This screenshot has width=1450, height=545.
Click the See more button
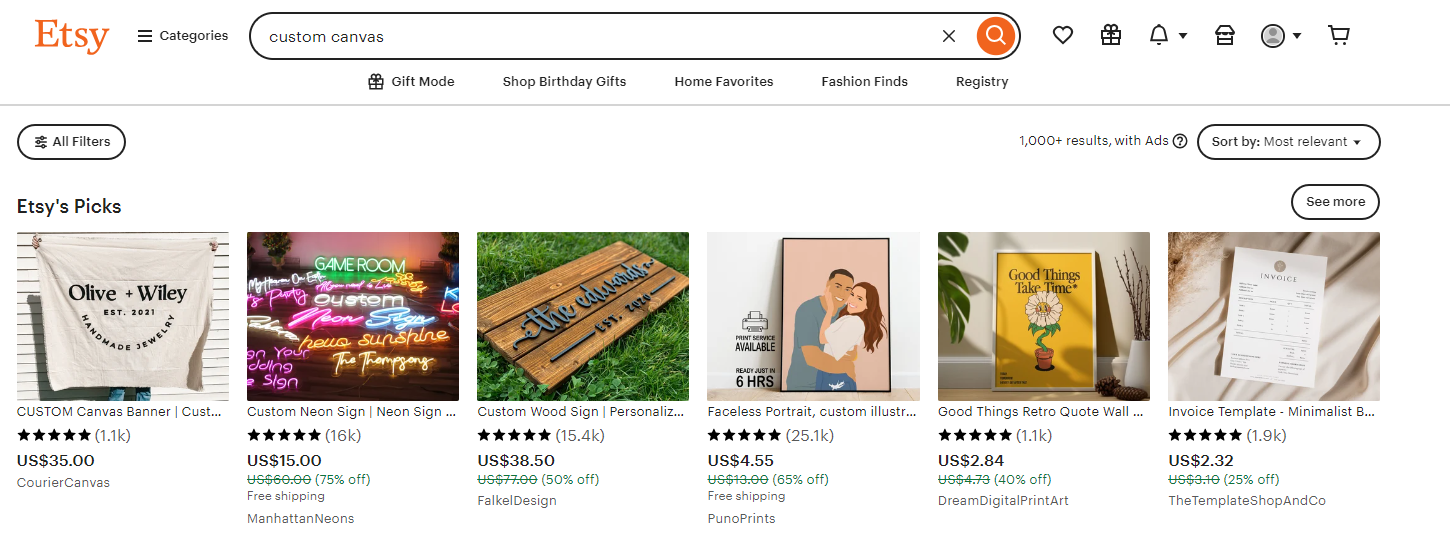pyautogui.click(x=1335, y=202)
